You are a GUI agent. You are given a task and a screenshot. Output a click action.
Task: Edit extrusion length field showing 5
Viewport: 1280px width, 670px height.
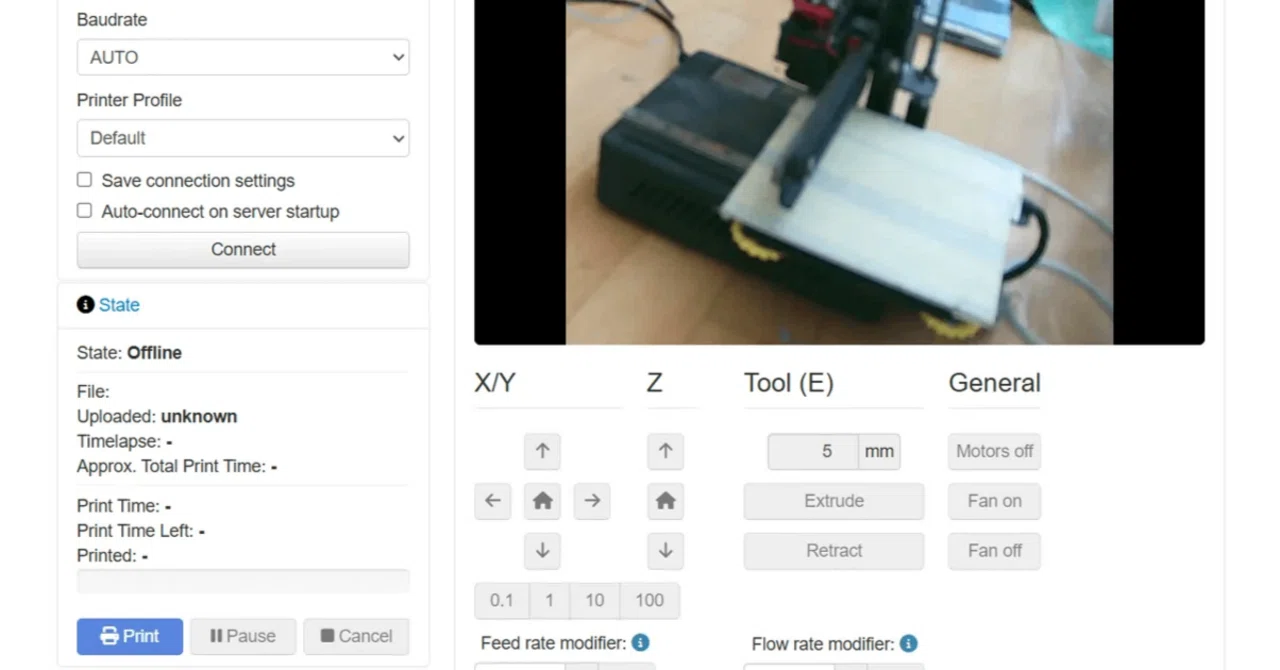[x=813, y=451]
